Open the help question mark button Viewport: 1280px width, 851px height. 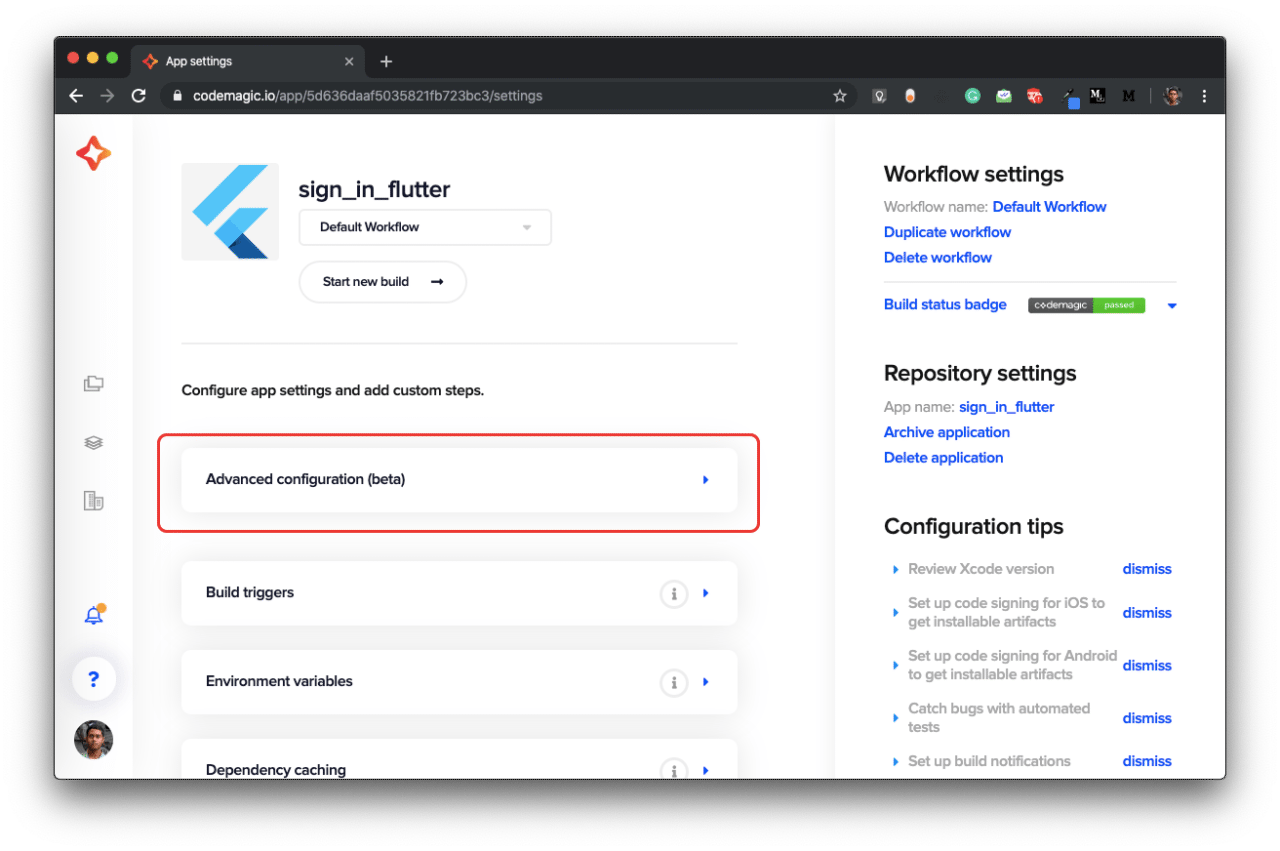point(94,680)
